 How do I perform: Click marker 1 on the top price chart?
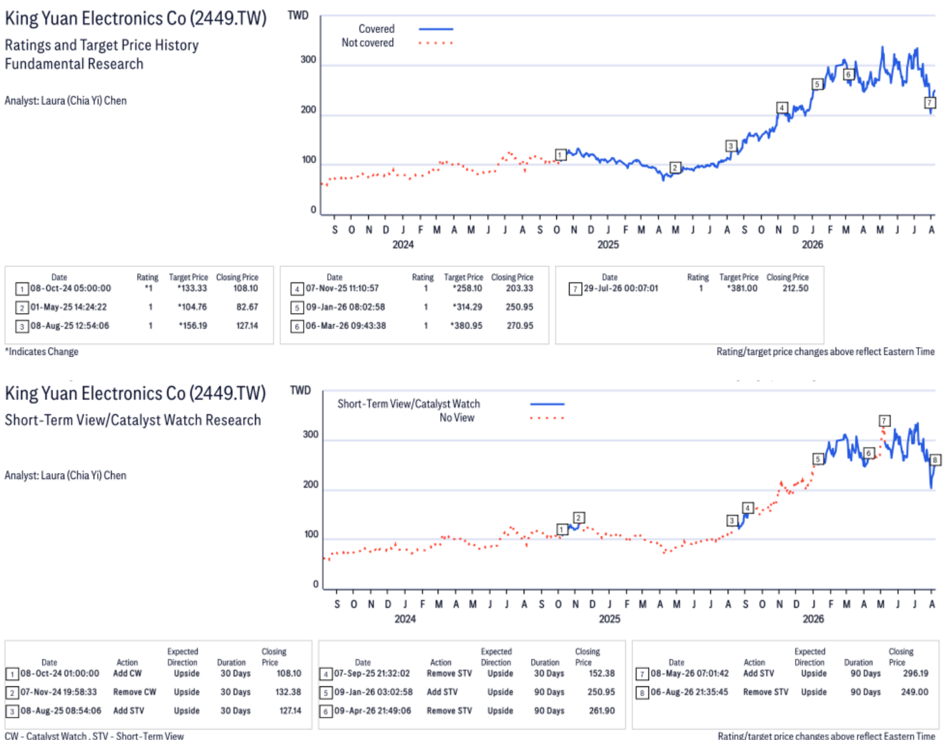click(560, 155)
